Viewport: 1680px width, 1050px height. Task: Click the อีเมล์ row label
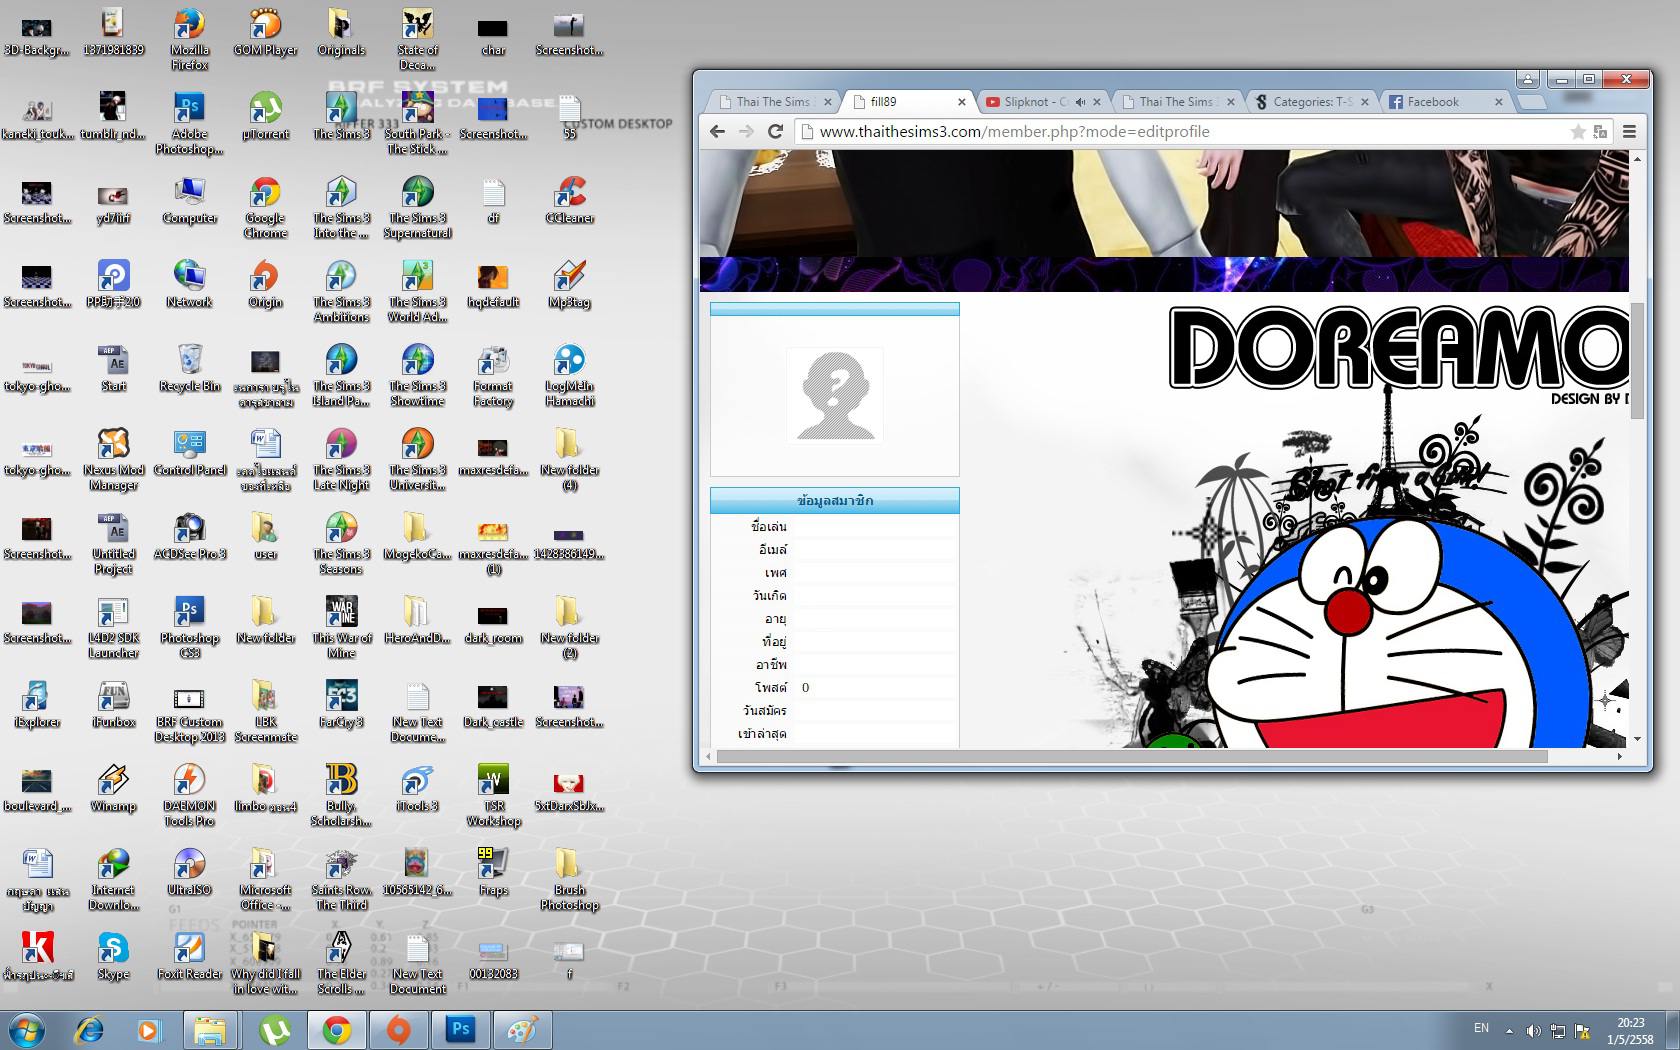tap(772, 549)
